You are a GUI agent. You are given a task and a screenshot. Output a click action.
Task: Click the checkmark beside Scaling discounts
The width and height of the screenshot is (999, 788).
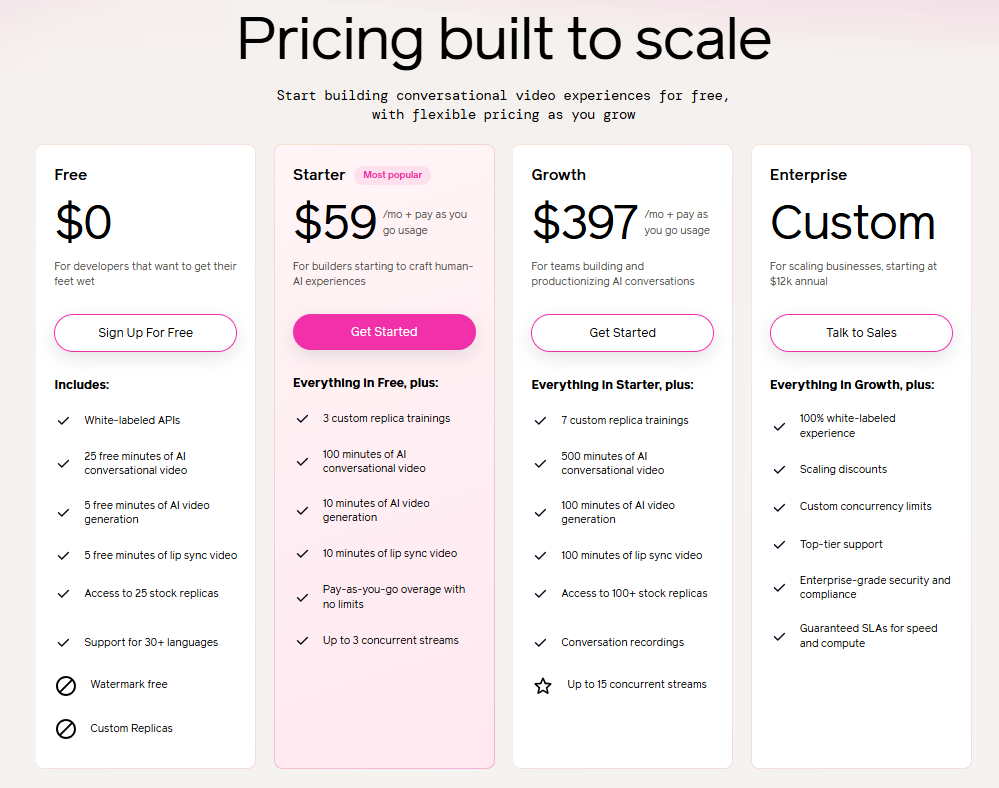tap(779, 469)
